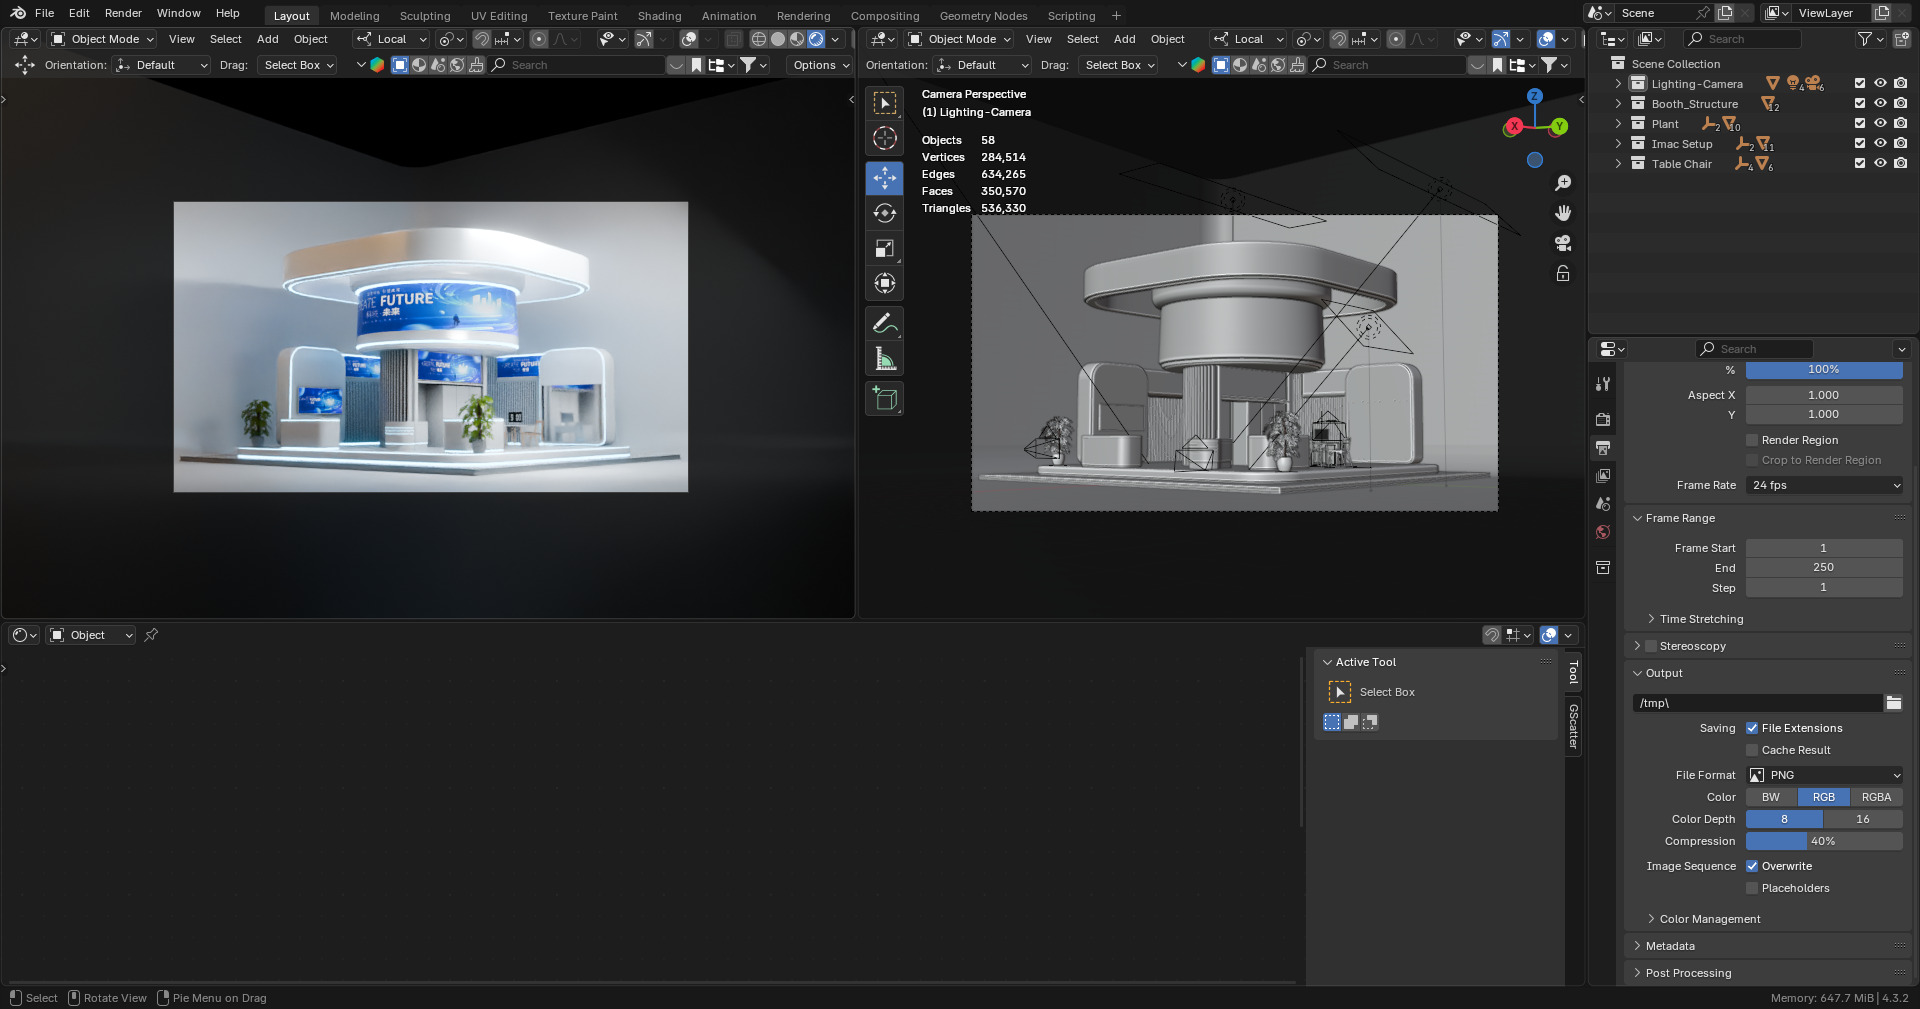Switch to the Geometry Nodes workspace tab
Image resolution: width=1920 pixels, height=1009 pixels.
pyautogui.click(x=983, y=16)
